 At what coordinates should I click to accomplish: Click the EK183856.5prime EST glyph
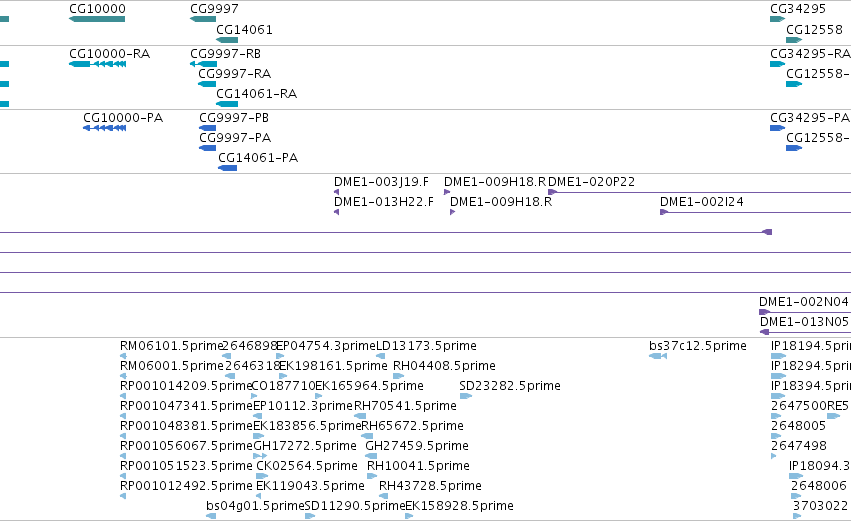click(258, 436)
